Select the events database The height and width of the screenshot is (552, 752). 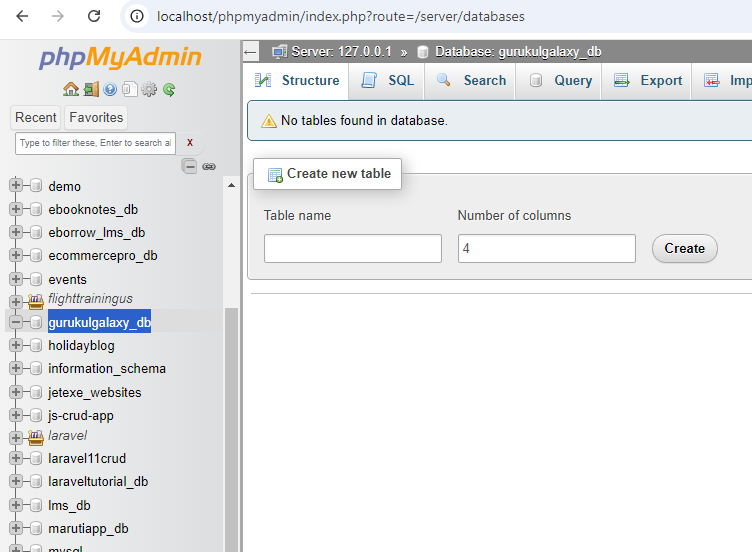coord(67,279)
